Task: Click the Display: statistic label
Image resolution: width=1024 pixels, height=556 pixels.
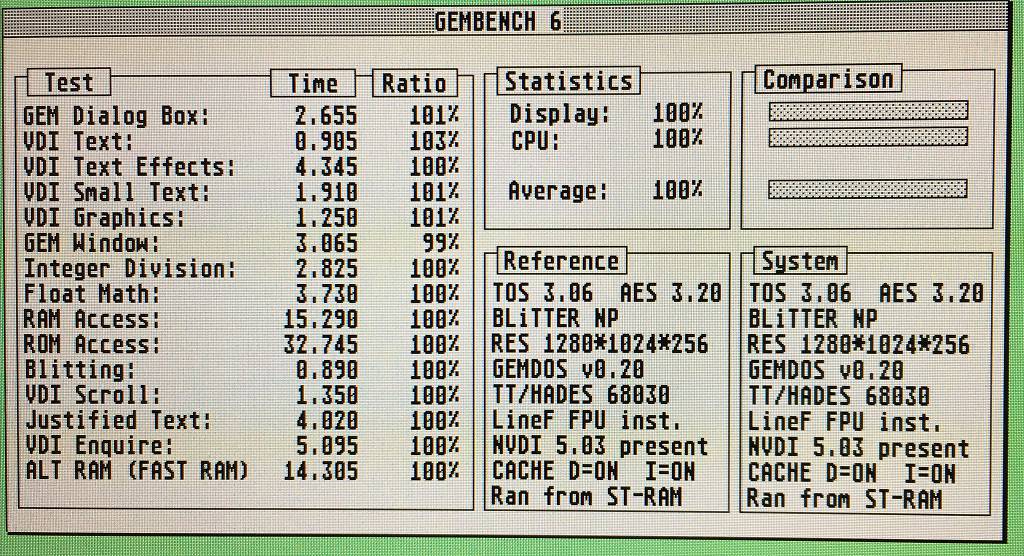Action: click(559, 114)
